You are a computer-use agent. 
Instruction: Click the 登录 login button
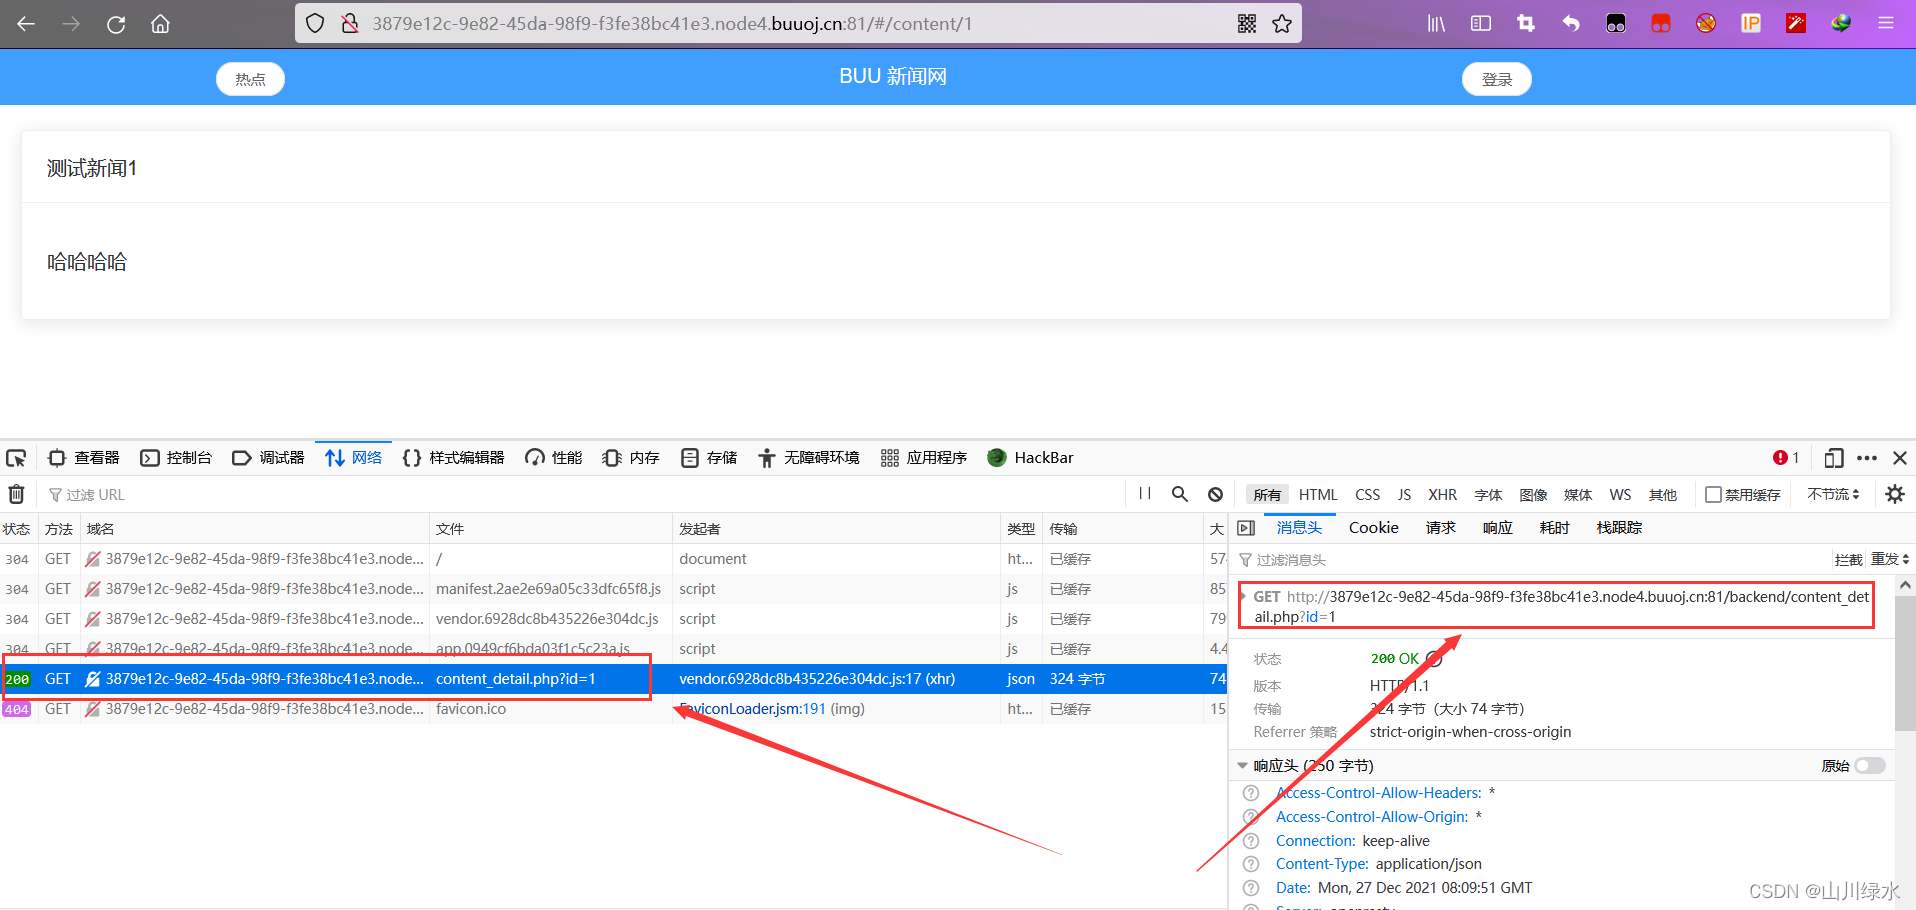(1496, 78)
